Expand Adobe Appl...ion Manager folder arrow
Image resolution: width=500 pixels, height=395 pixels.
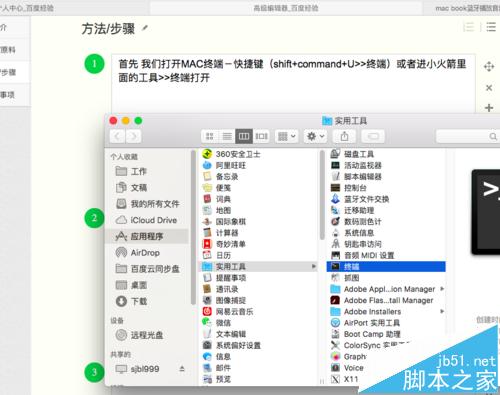pos(442,289)
